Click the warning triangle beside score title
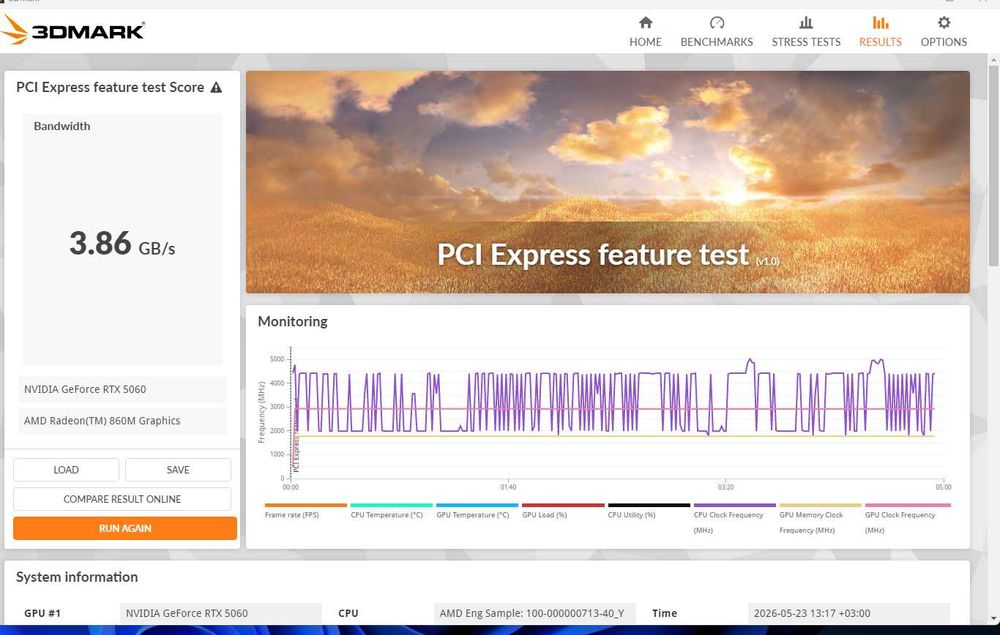 point(216,87)
